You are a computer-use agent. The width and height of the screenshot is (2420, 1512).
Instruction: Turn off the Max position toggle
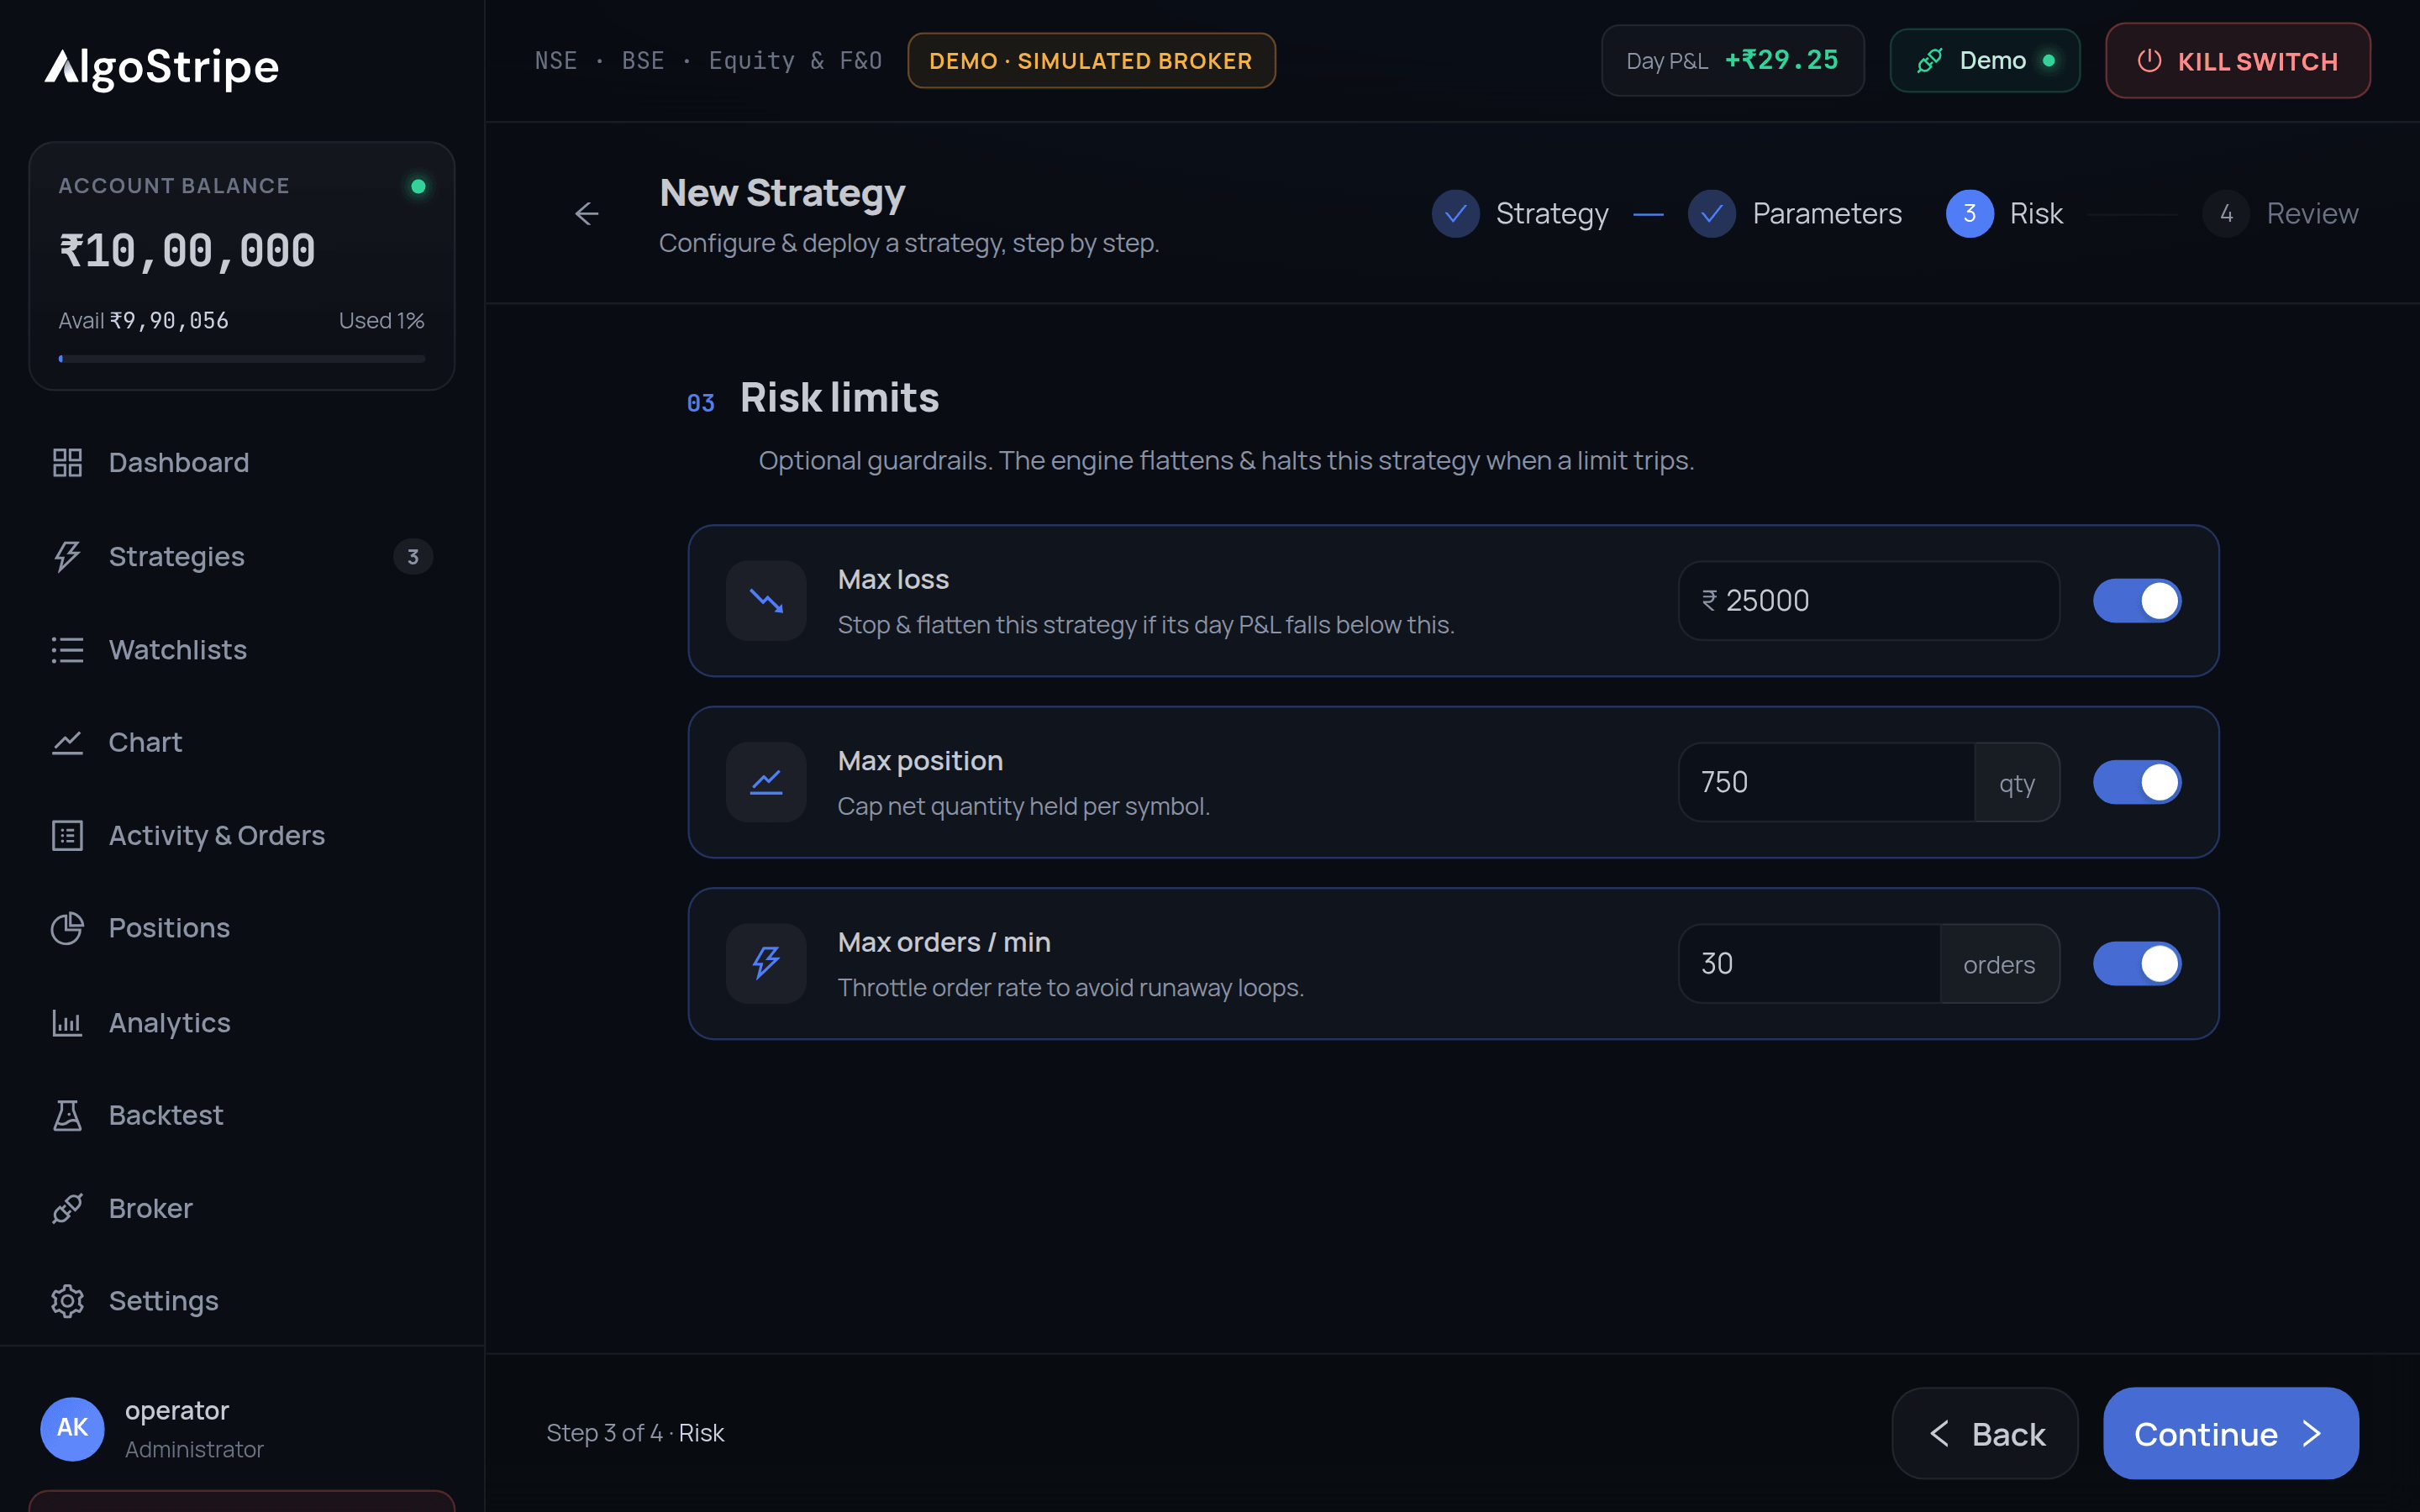(x=2137, y=782)
